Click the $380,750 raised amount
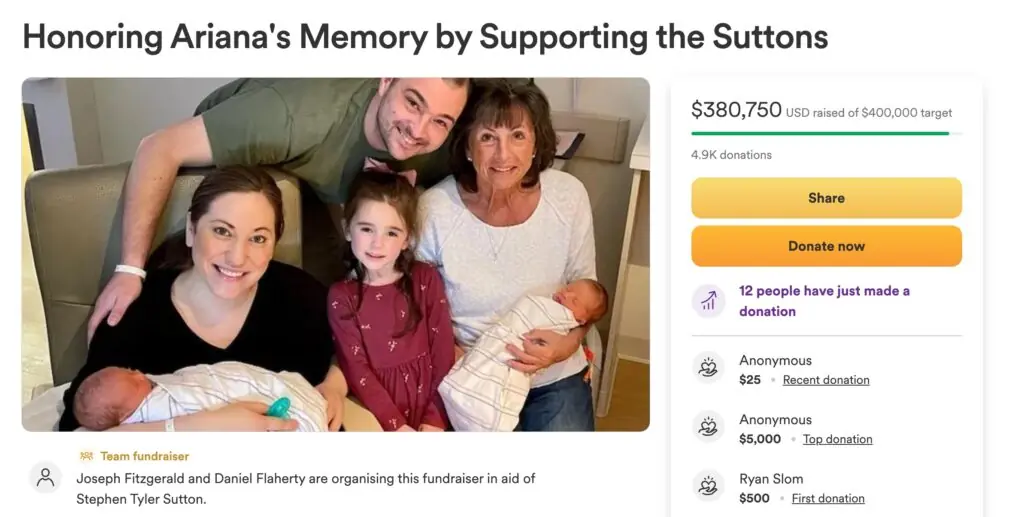Screen dimensions: 1024x517 coord(736,110)
